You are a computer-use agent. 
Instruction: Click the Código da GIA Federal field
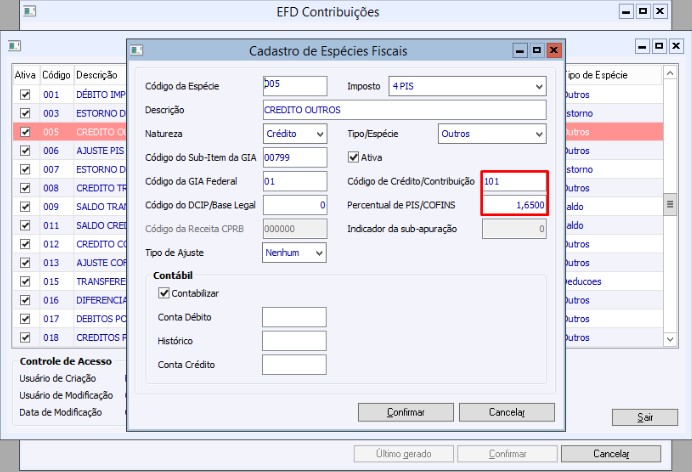pos(295,181)
